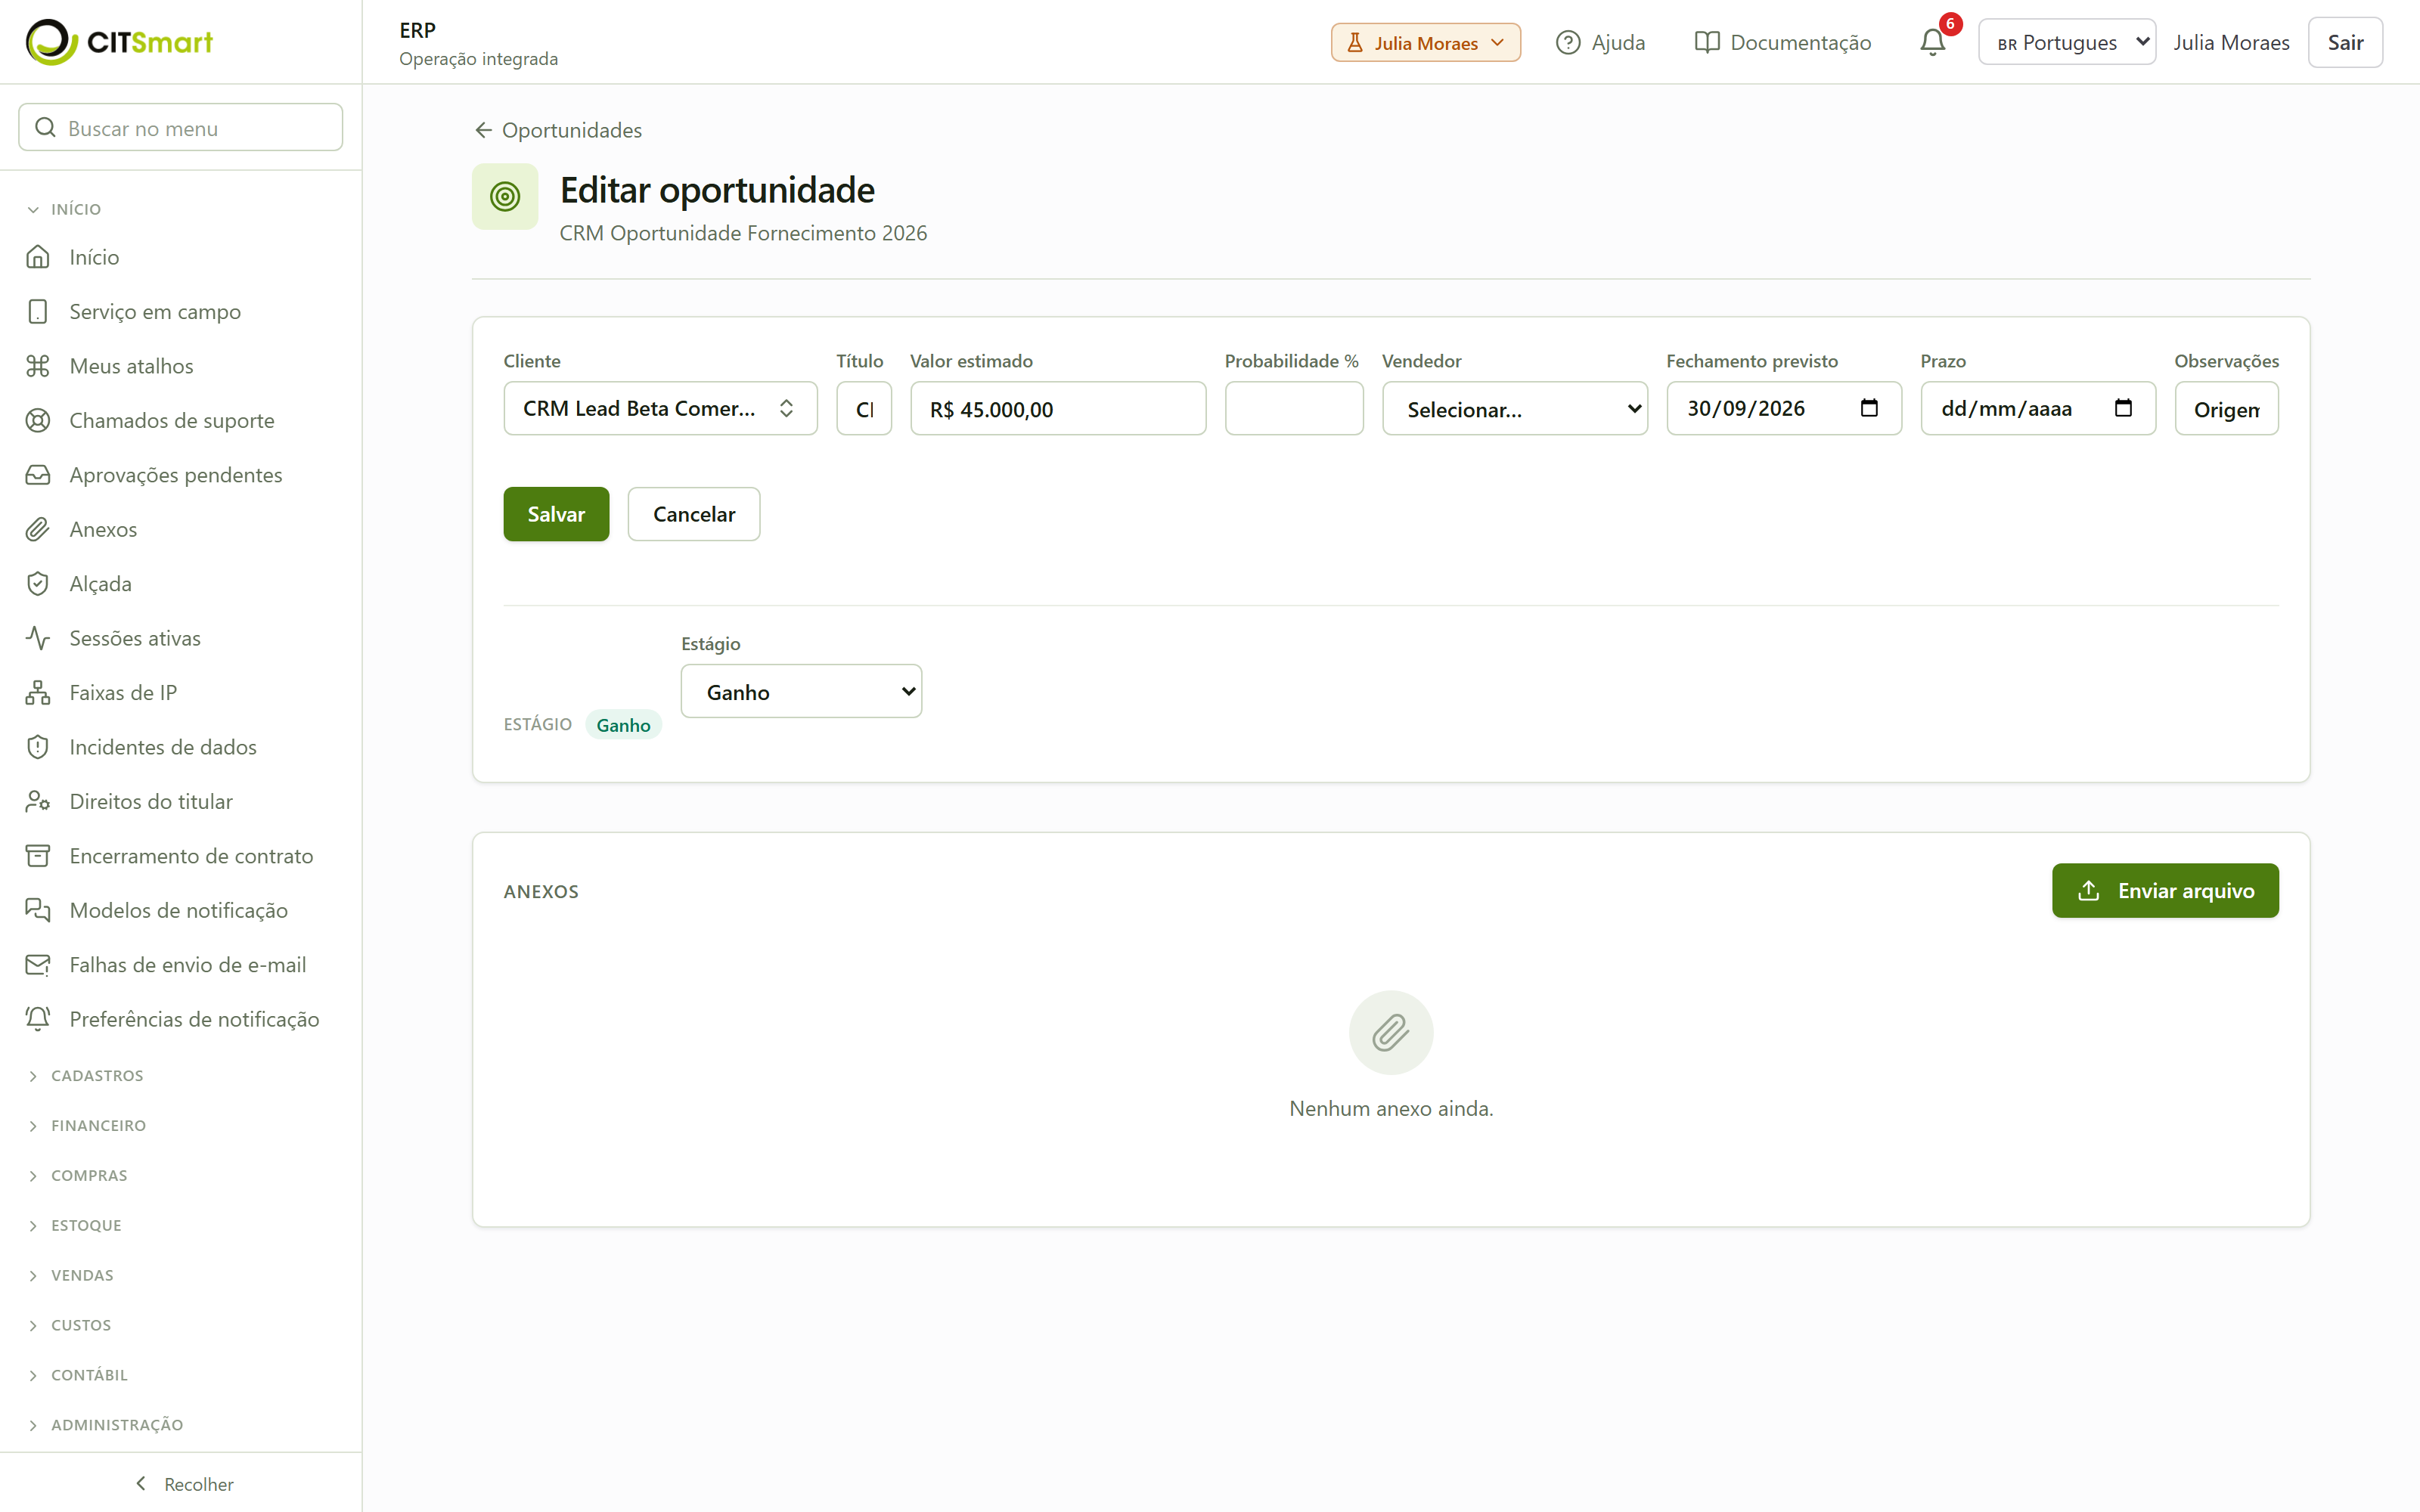Expand the COMPRAS section
The width and height of the screenshot is (2420, 1512).
[x=77, y=1176]
